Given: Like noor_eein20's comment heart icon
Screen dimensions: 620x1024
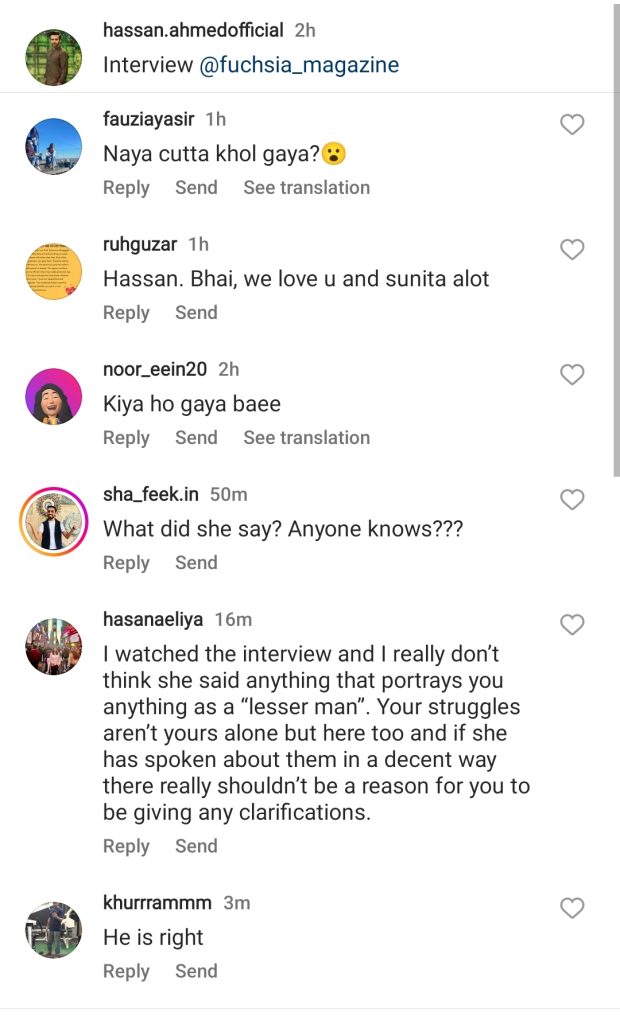Looking at the screenshot, I should (572, 374).
